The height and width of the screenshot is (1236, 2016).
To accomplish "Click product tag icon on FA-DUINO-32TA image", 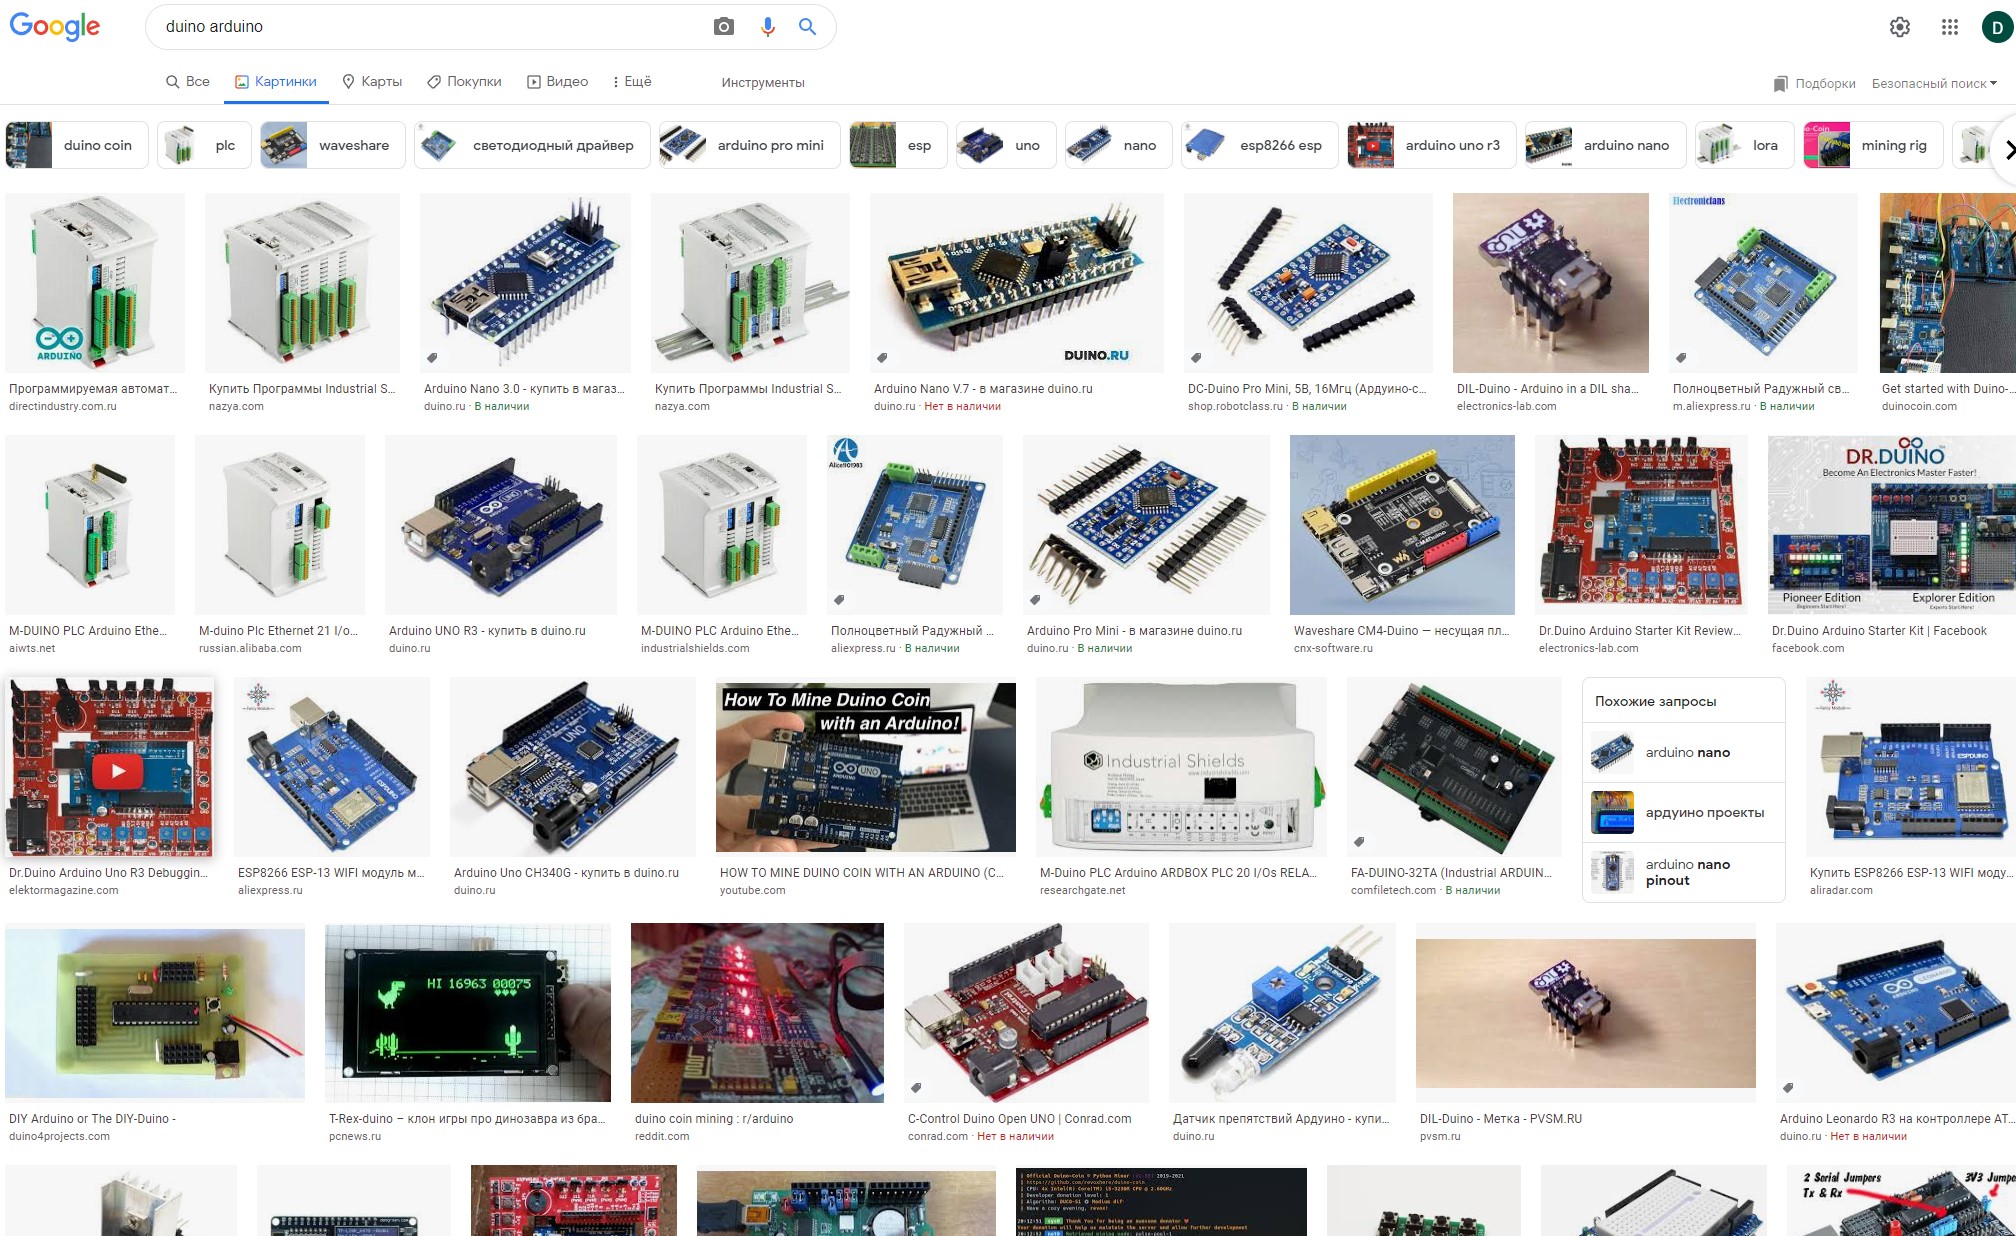I will click(x=1359, y=841).
